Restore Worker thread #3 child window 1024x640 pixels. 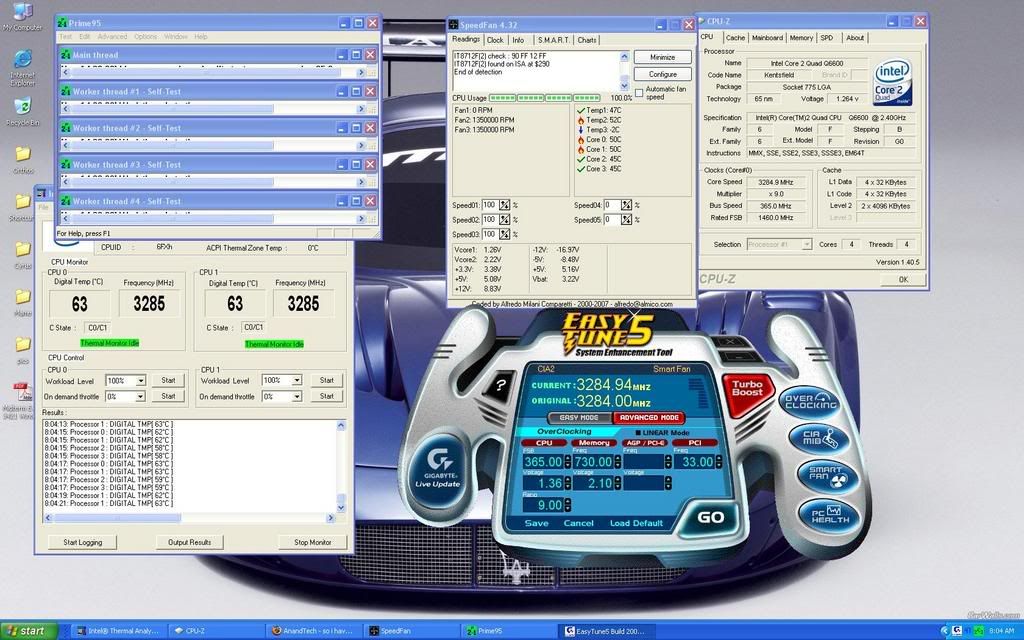357,165
